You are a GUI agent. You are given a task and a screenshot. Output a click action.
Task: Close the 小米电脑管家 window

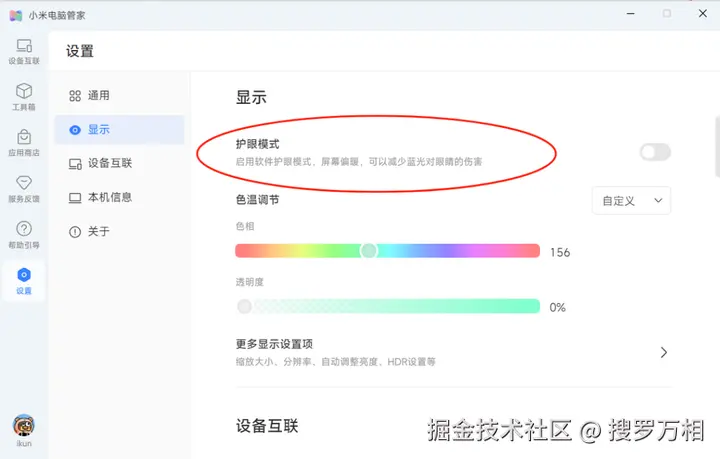703,14
